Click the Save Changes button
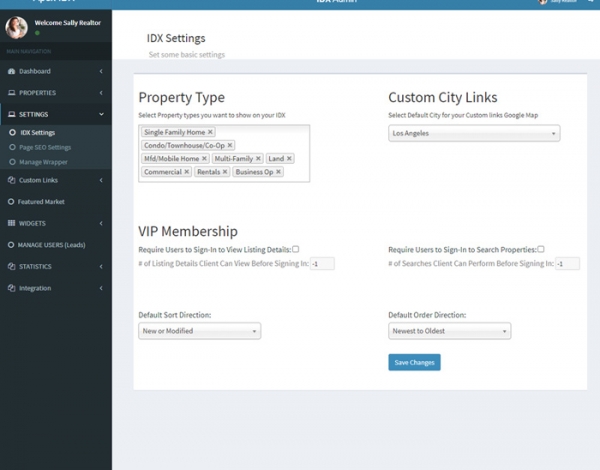 (x=414, y=362)
